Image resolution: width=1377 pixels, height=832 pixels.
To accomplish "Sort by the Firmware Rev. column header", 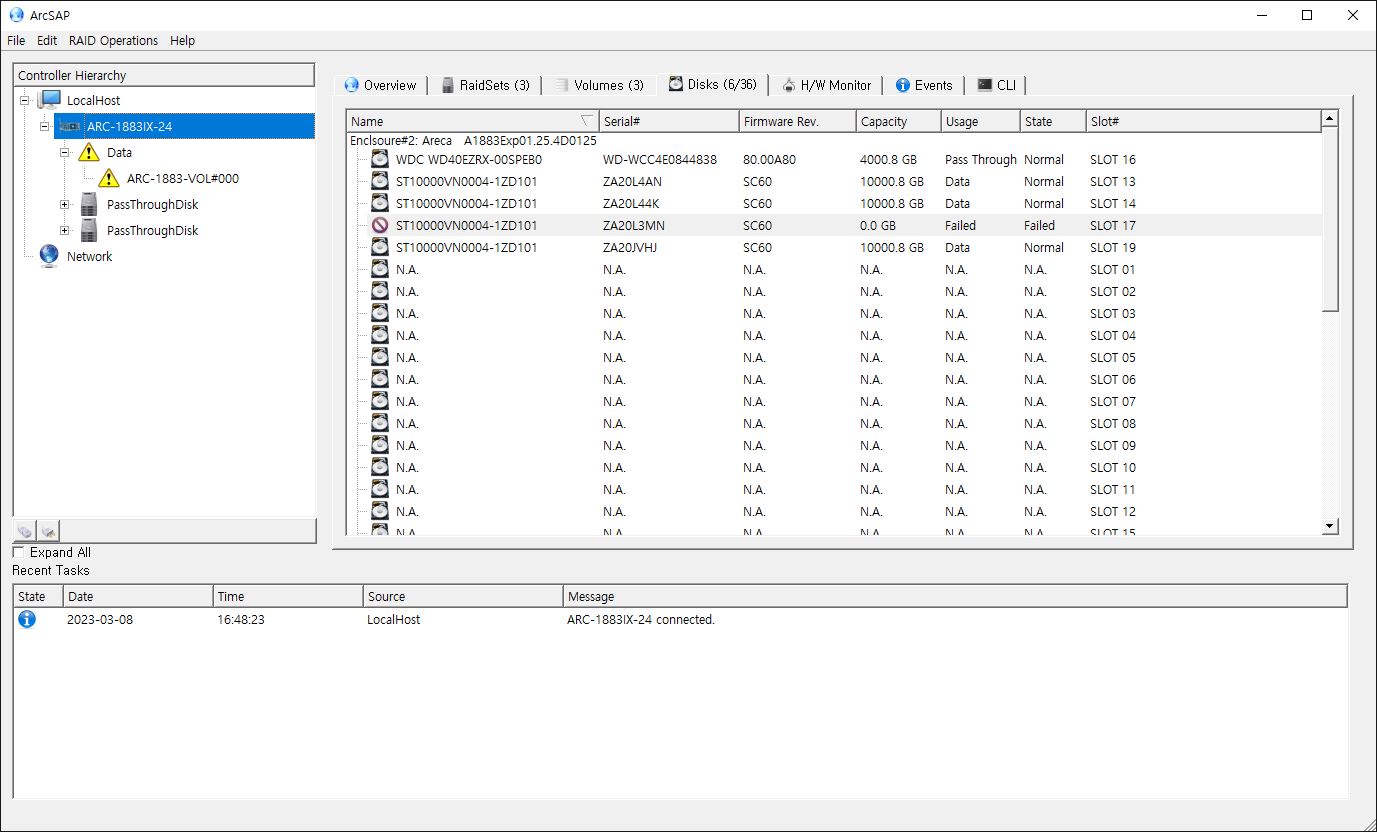I will 798,121.
